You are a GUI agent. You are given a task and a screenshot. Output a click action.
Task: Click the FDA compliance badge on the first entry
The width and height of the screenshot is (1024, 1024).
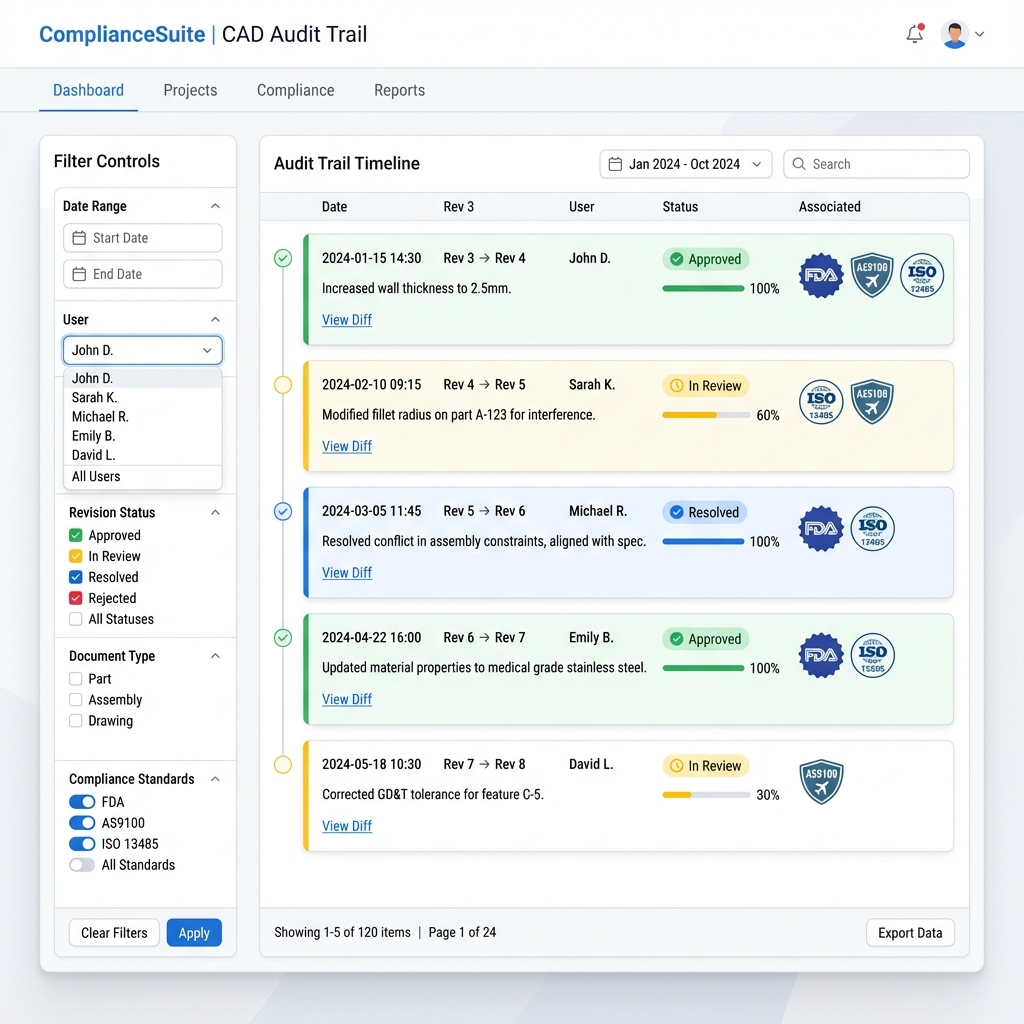(820, 275)
